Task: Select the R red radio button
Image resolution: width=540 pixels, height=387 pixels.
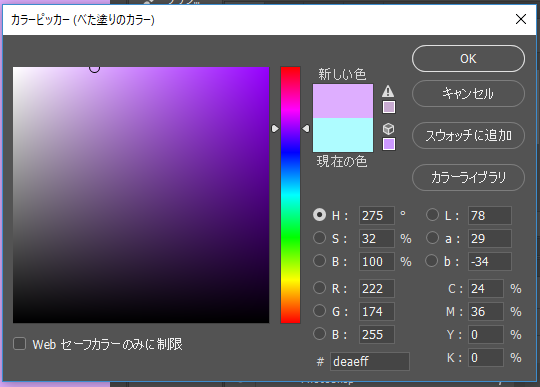Action: pos(320,288)
